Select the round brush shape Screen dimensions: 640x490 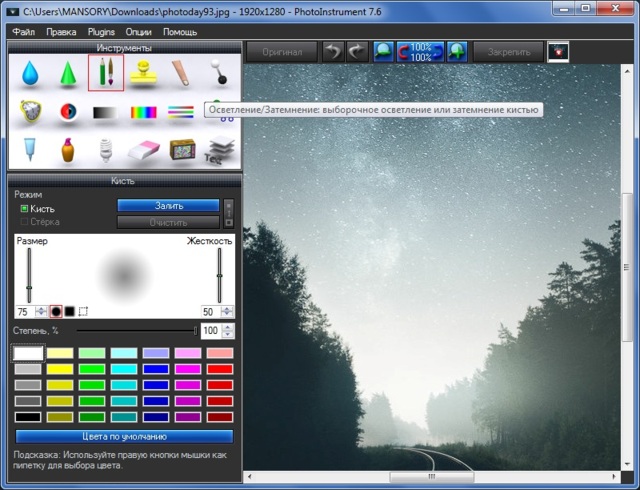pyautogui.click(x=56, y=312)
